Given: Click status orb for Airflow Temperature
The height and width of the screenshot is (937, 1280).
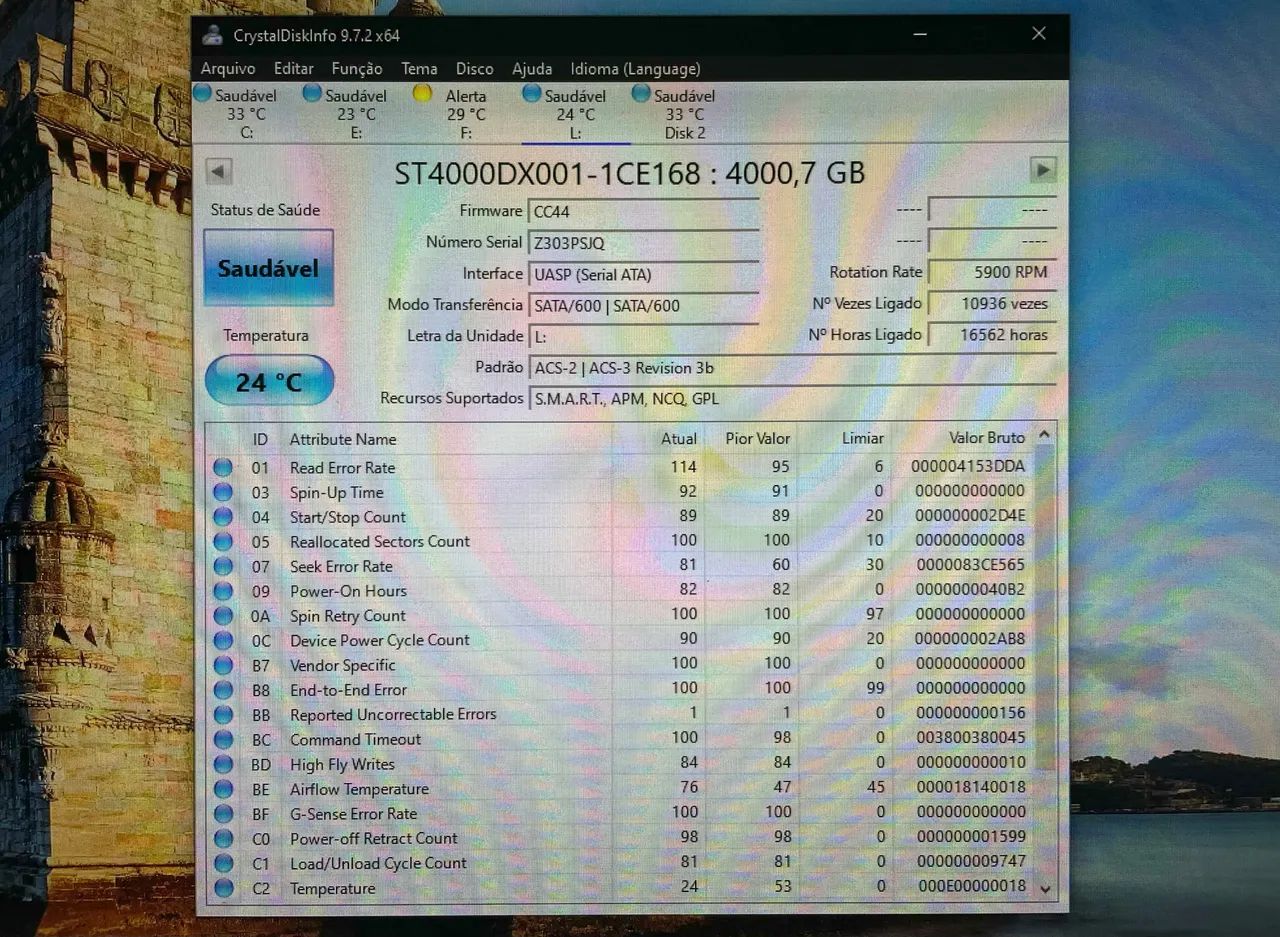Looking at the screenshot, I should pyautogui.click(x=222, y=789).
